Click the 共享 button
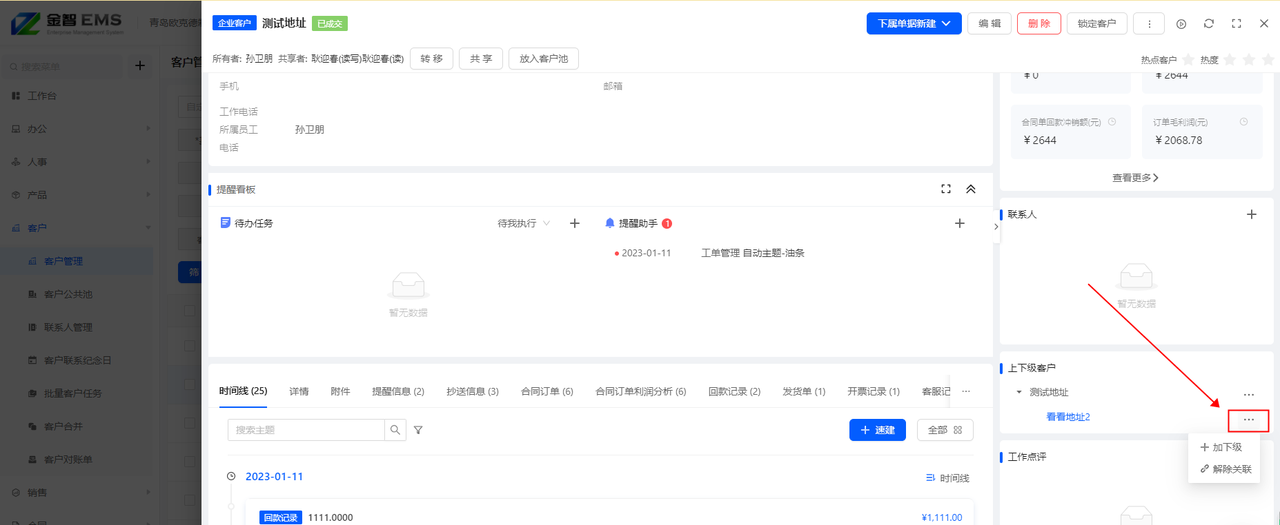Viewport: 1280px width, 525px height. click(x=481, y=59)
